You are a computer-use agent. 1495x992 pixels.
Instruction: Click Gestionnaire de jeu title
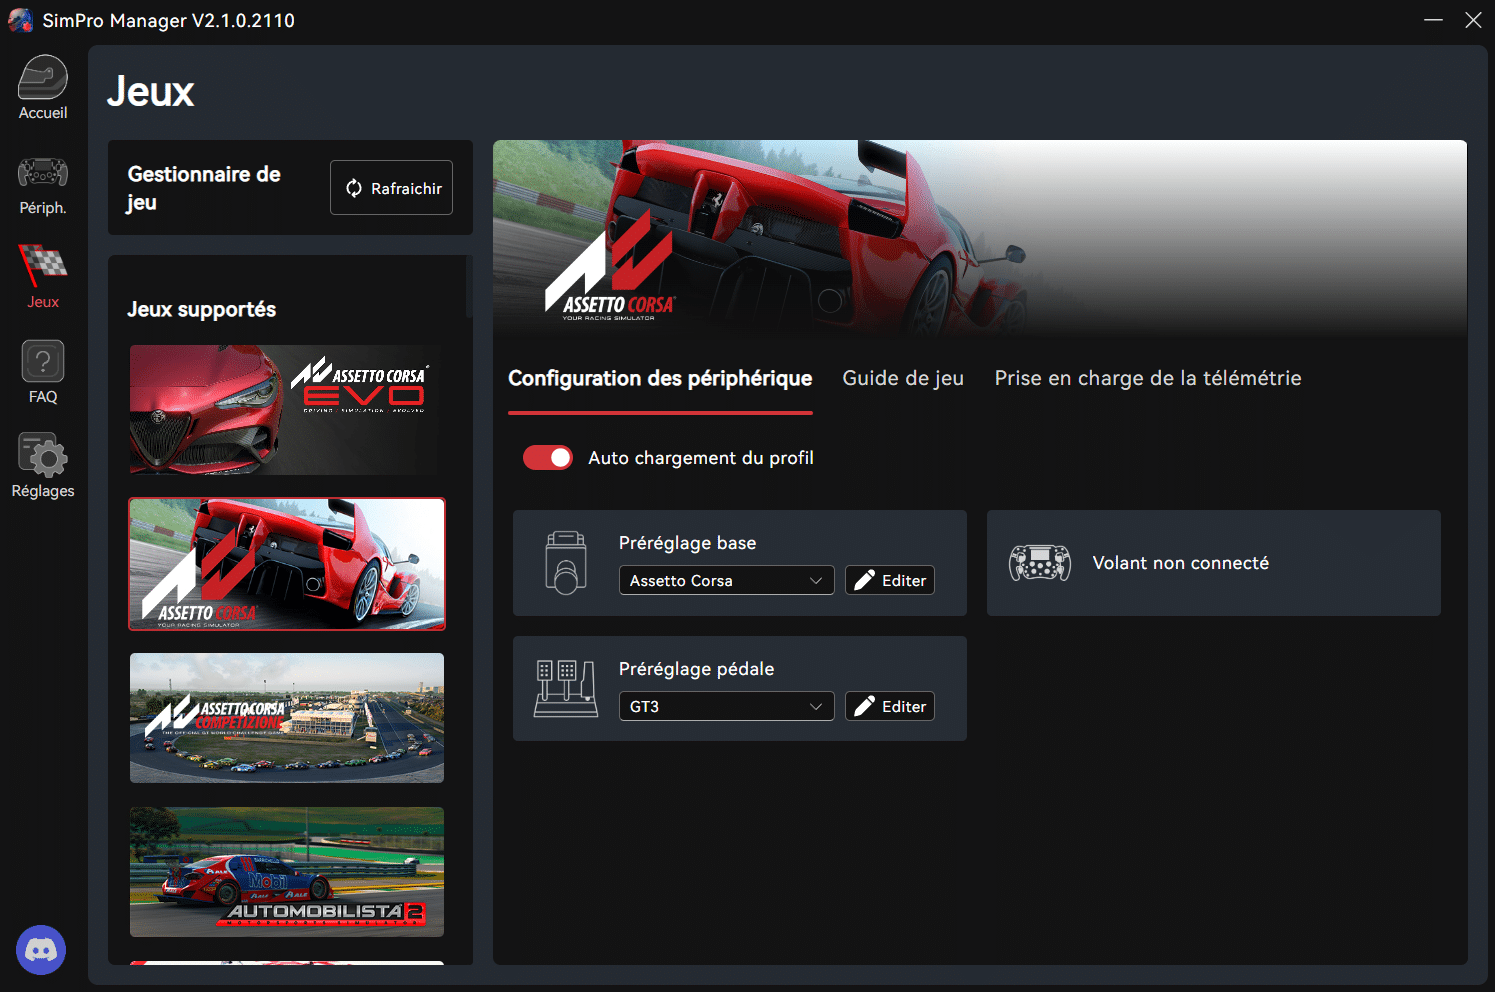click(x=204, y=188)
